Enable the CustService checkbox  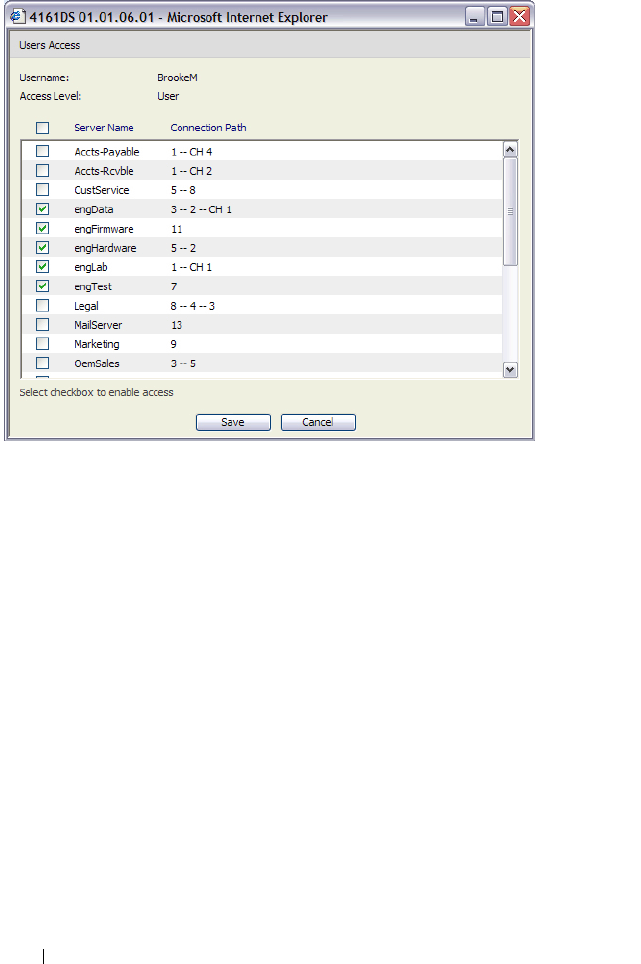click(42, 189)
